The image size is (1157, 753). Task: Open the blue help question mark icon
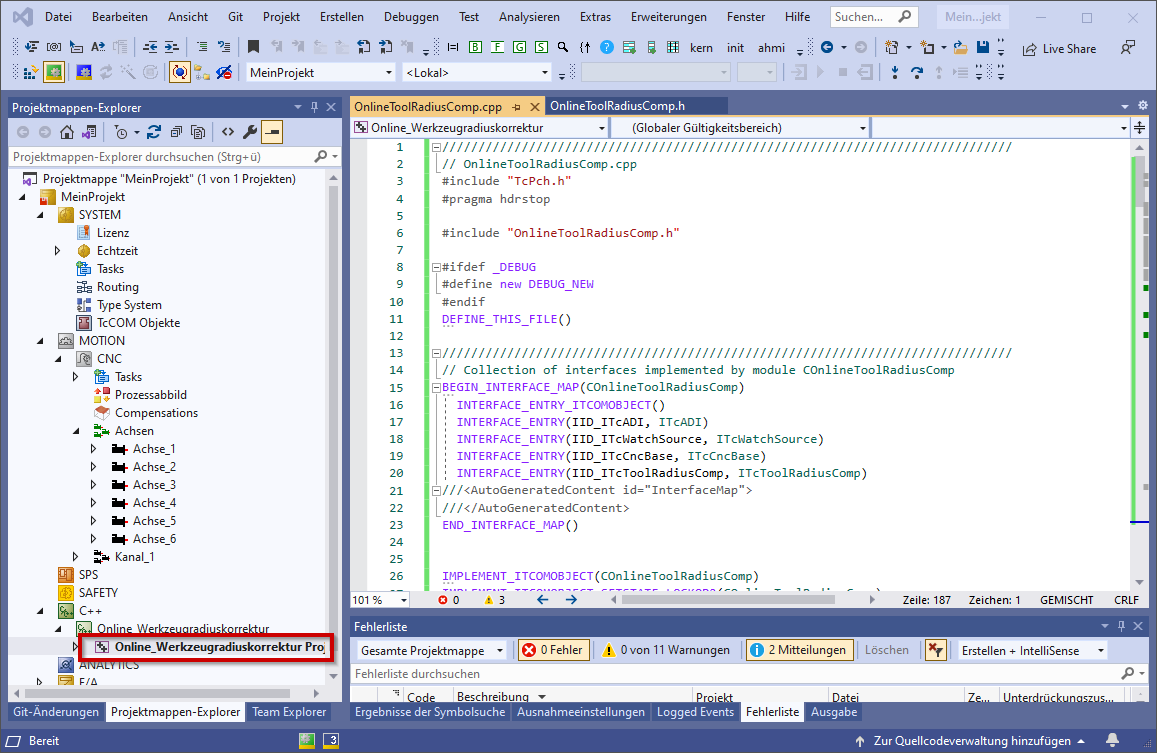607,47
